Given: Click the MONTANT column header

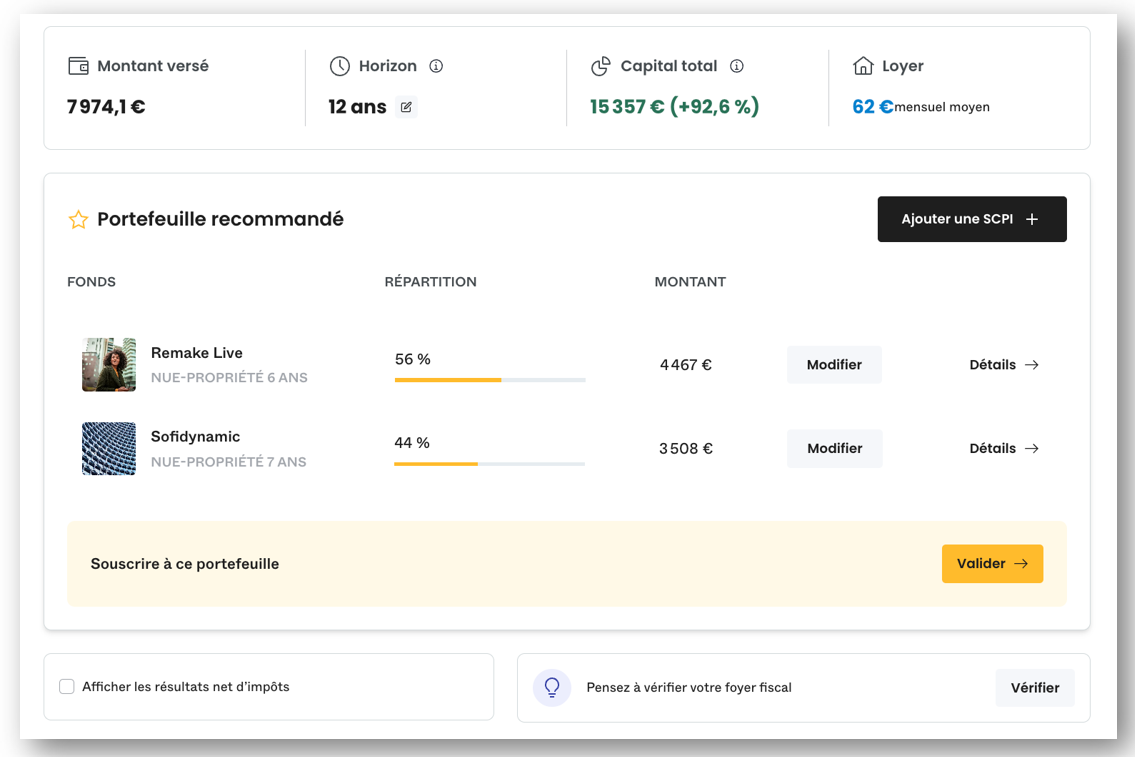Looking at the screenshot, I should 691,282.
